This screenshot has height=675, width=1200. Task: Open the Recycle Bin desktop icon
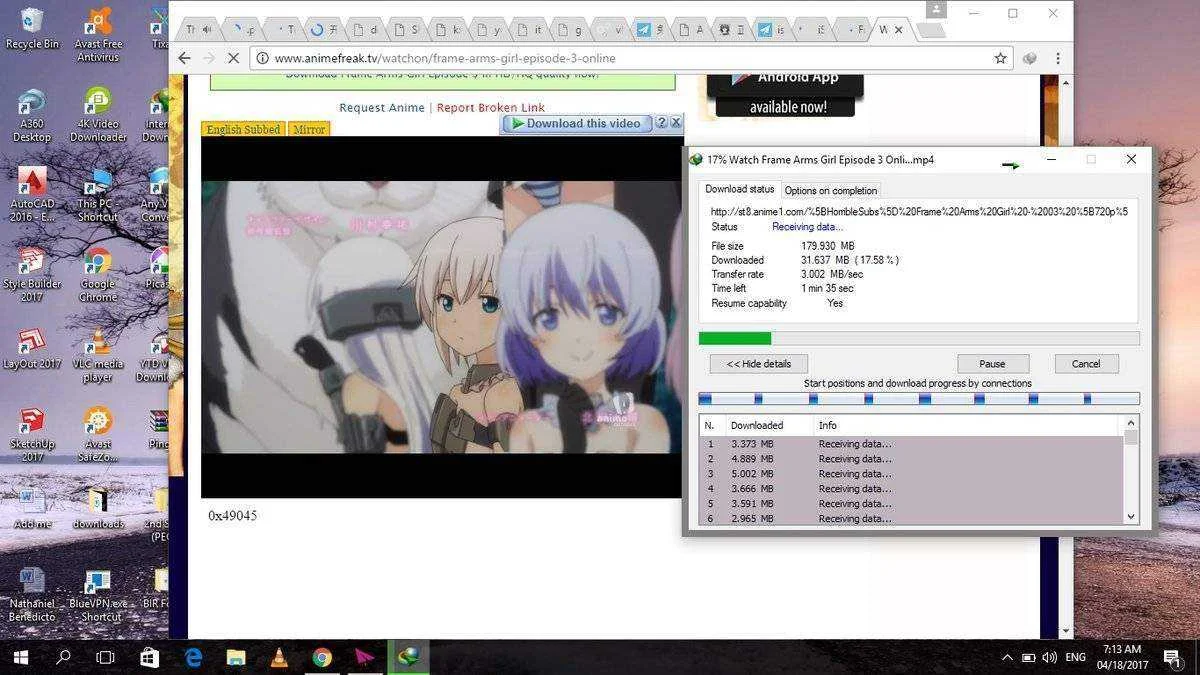[x=31, y=28]
